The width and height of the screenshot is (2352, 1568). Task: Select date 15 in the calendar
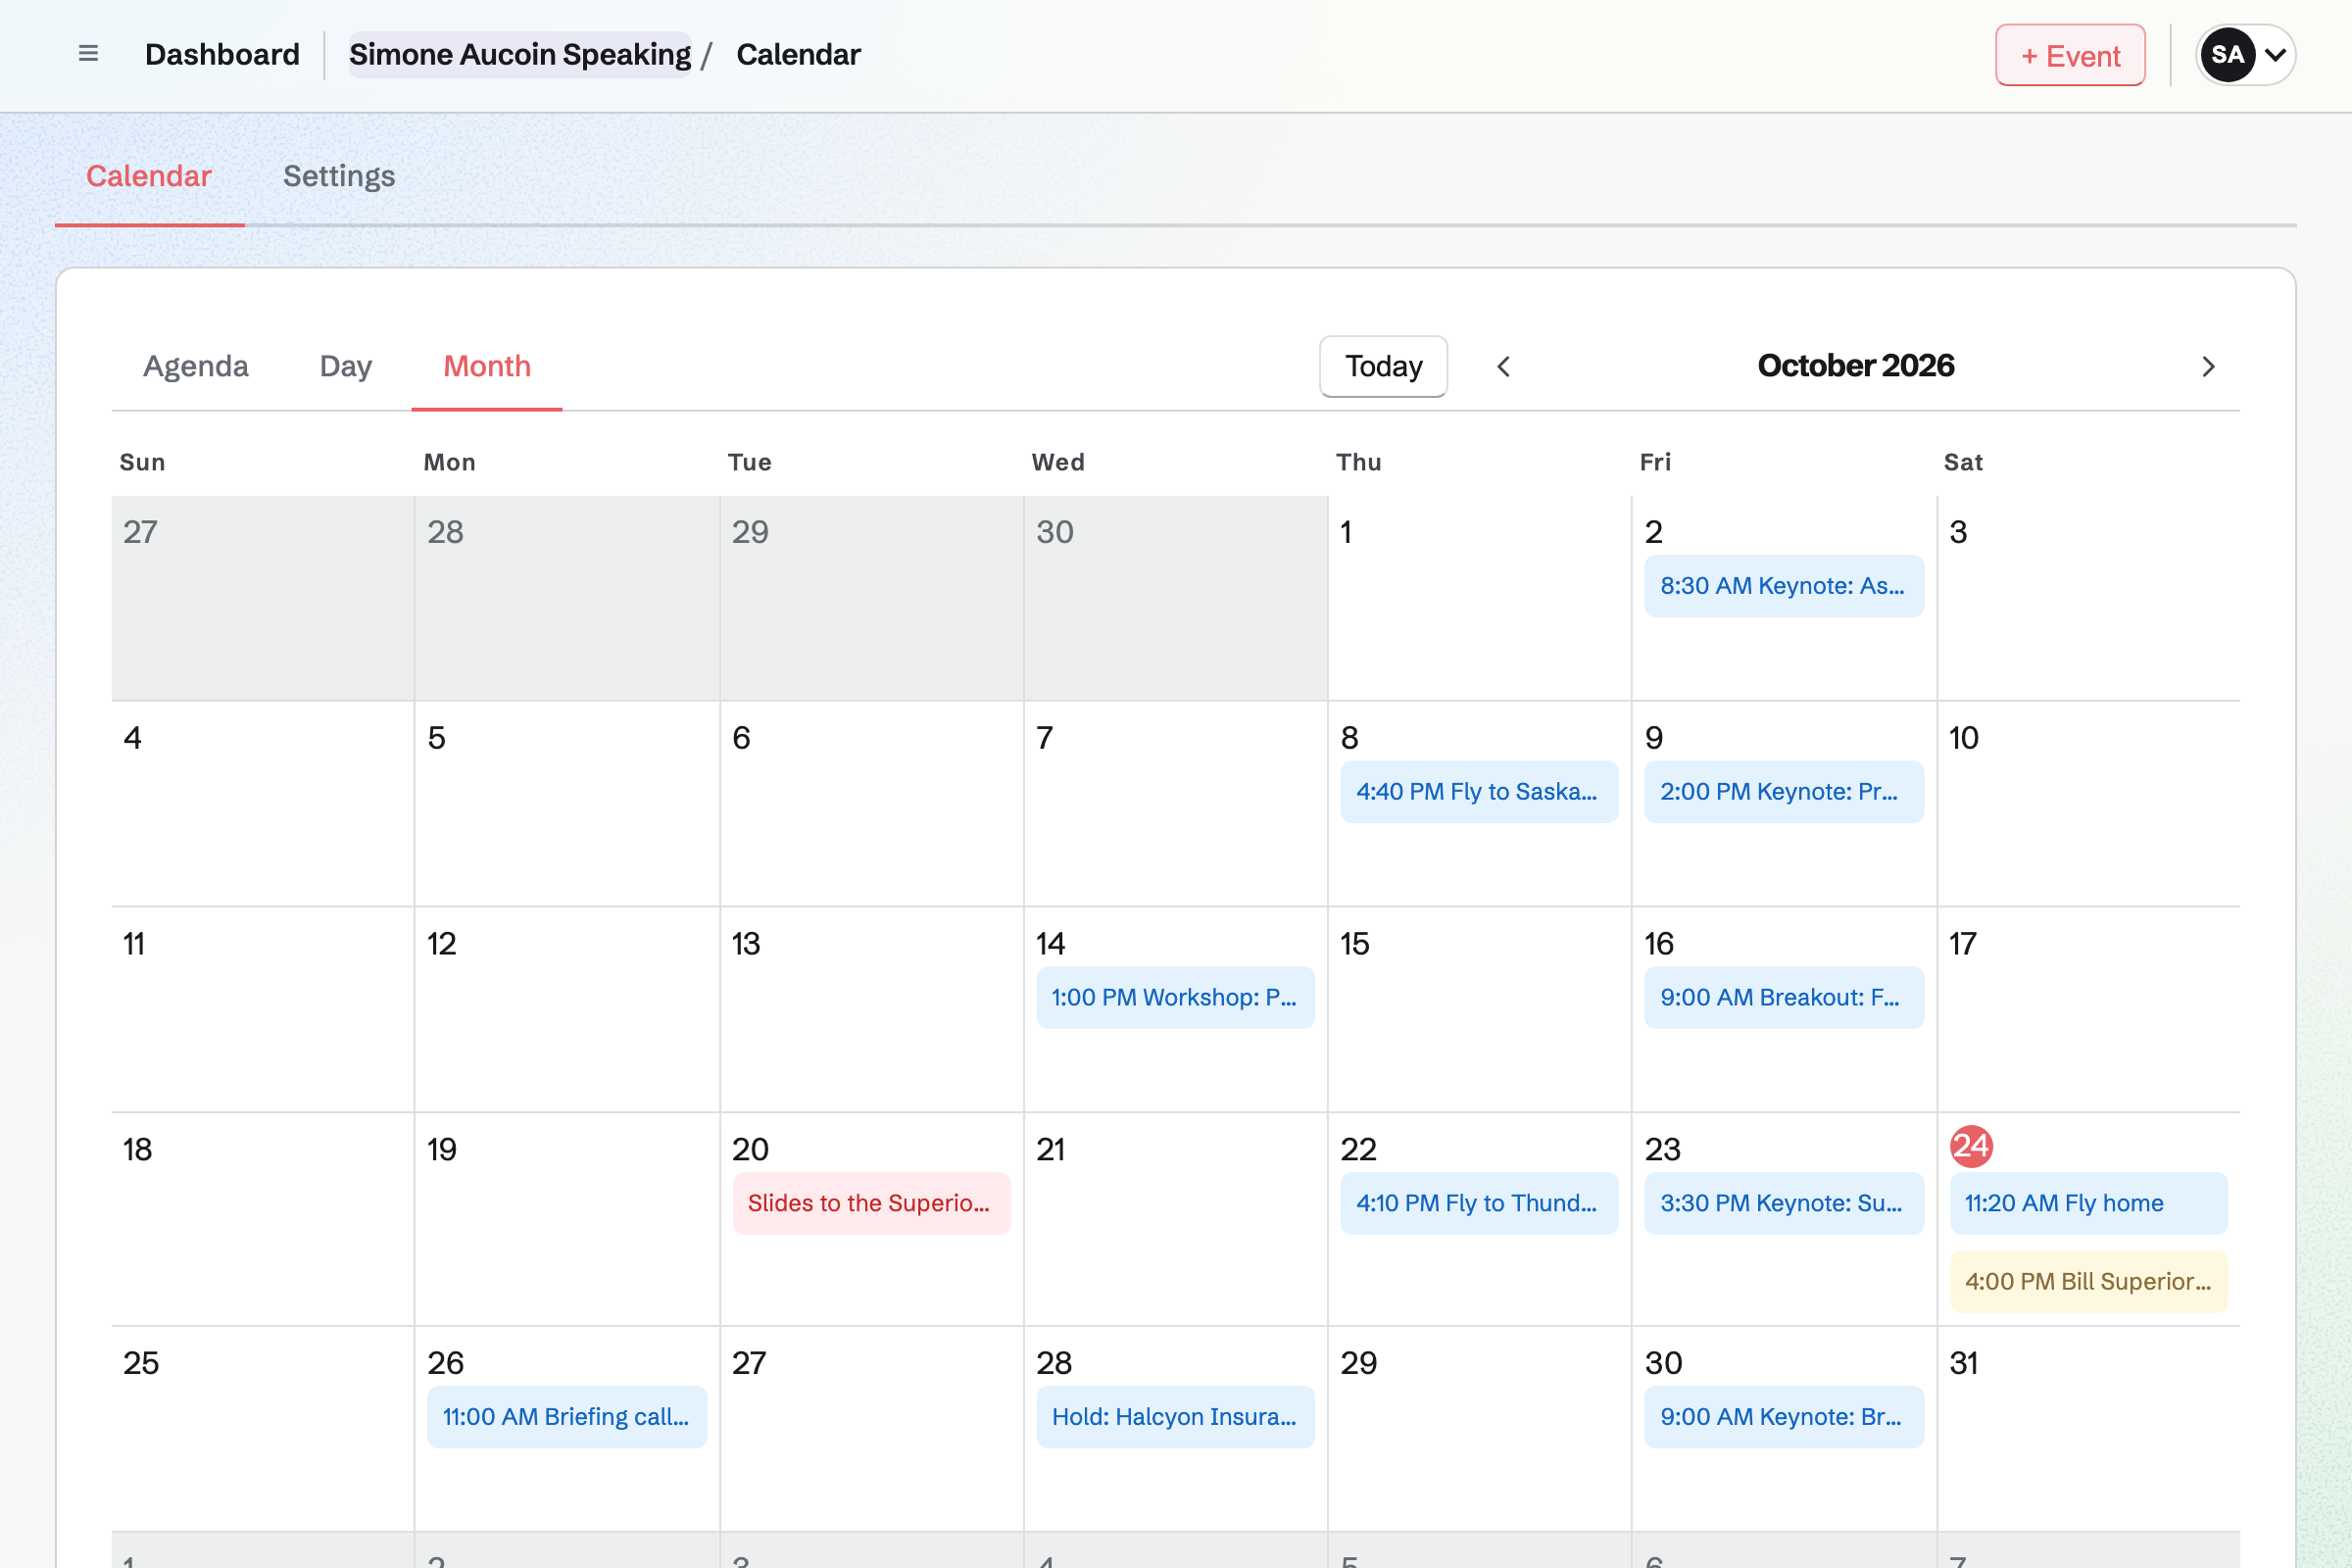(x=1354, y=944)
